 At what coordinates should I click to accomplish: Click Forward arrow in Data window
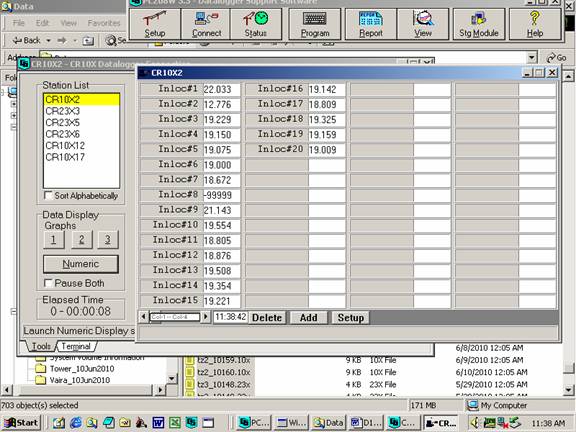click(62, 40)
